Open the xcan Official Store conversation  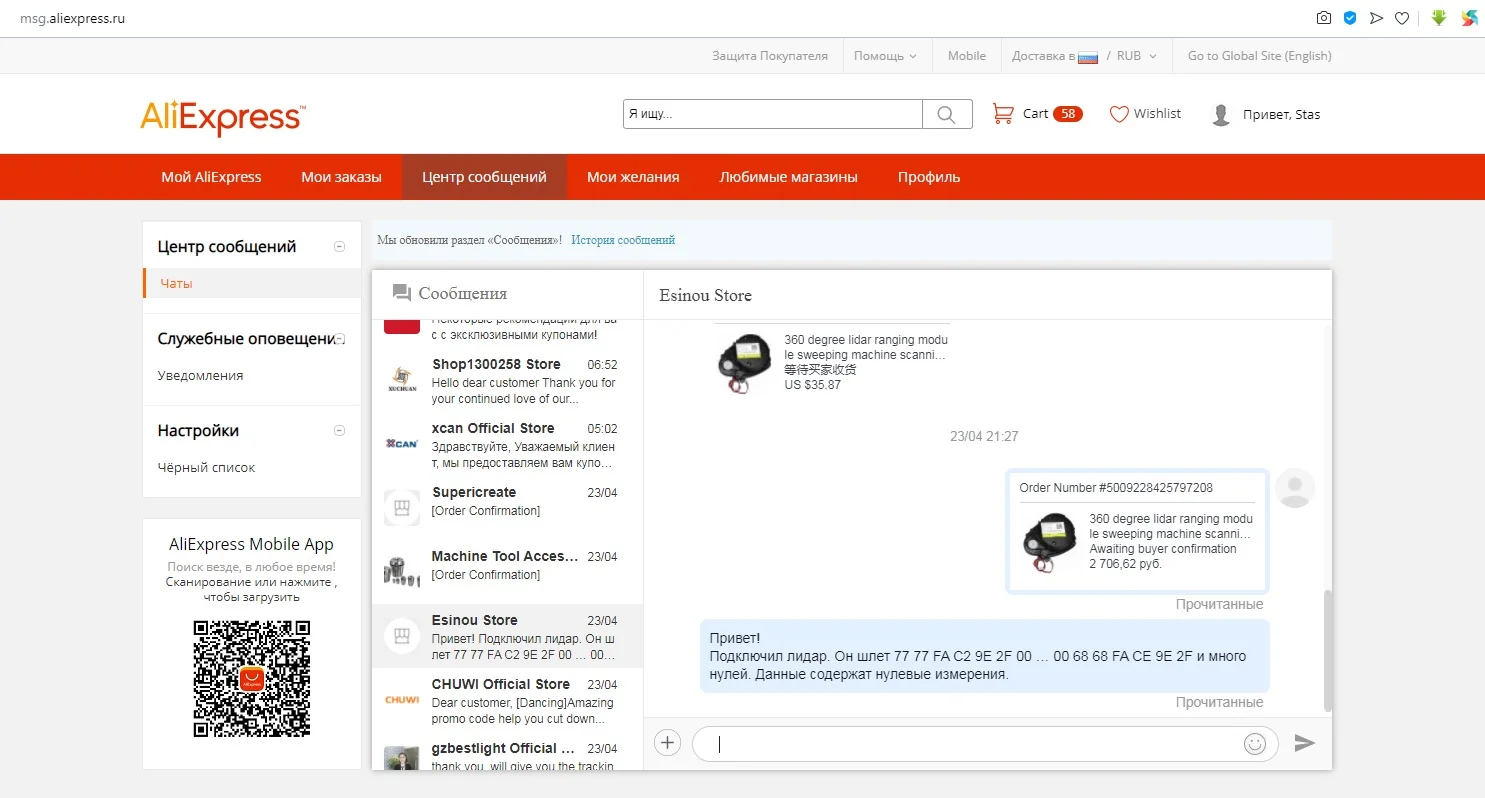click(507, 444)
